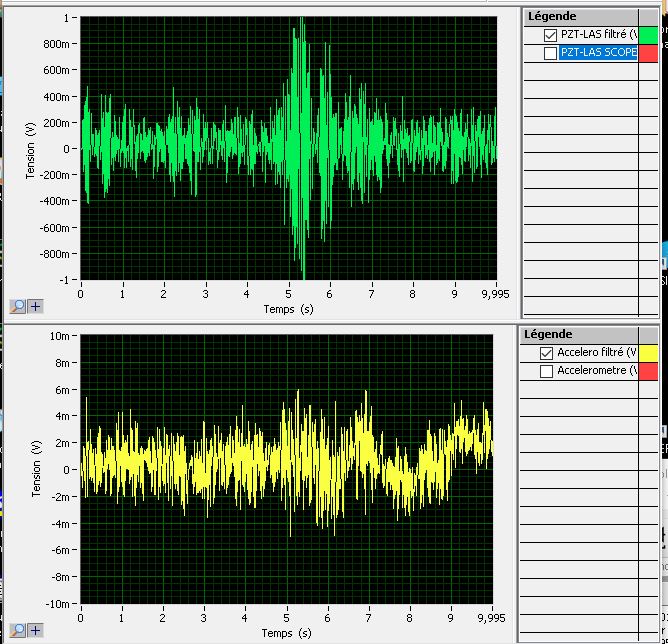The image size is (668, 644).
Task: Enable the PZT-LAS SCOPE plot checkbox
Action: (x=550, y=53)
